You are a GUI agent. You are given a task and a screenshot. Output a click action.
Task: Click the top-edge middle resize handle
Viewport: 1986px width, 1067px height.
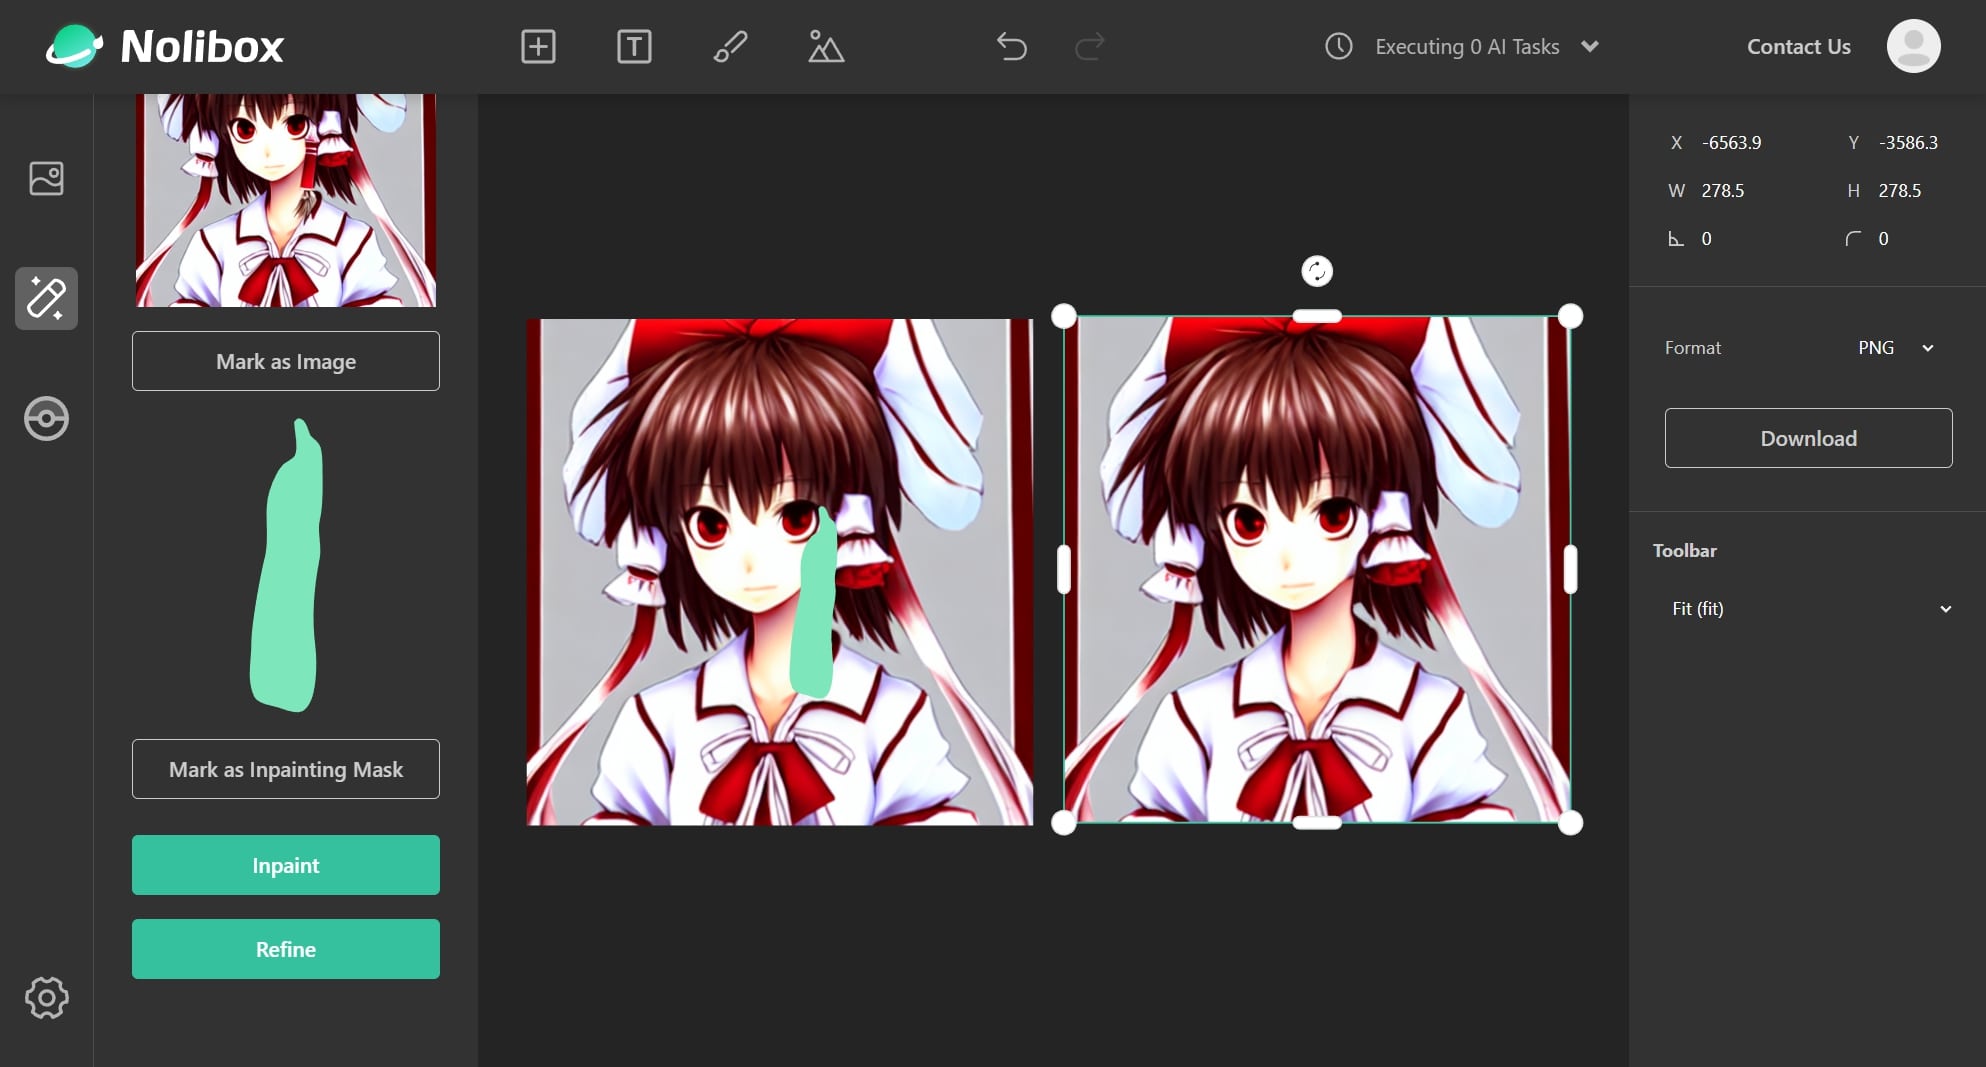(x=1317, y=316)
